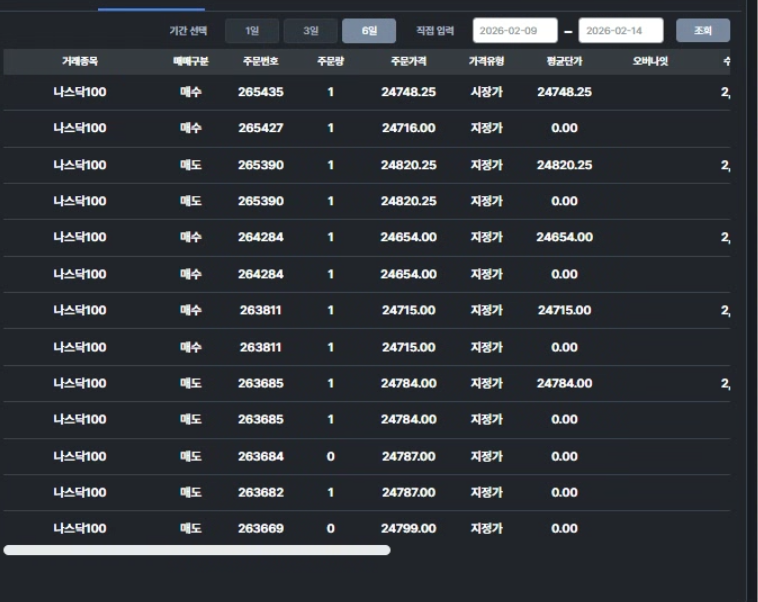The width and height of the screenshot is (758, 602).
Task: Click the 가격유형 column header
Action: [486, 61]
